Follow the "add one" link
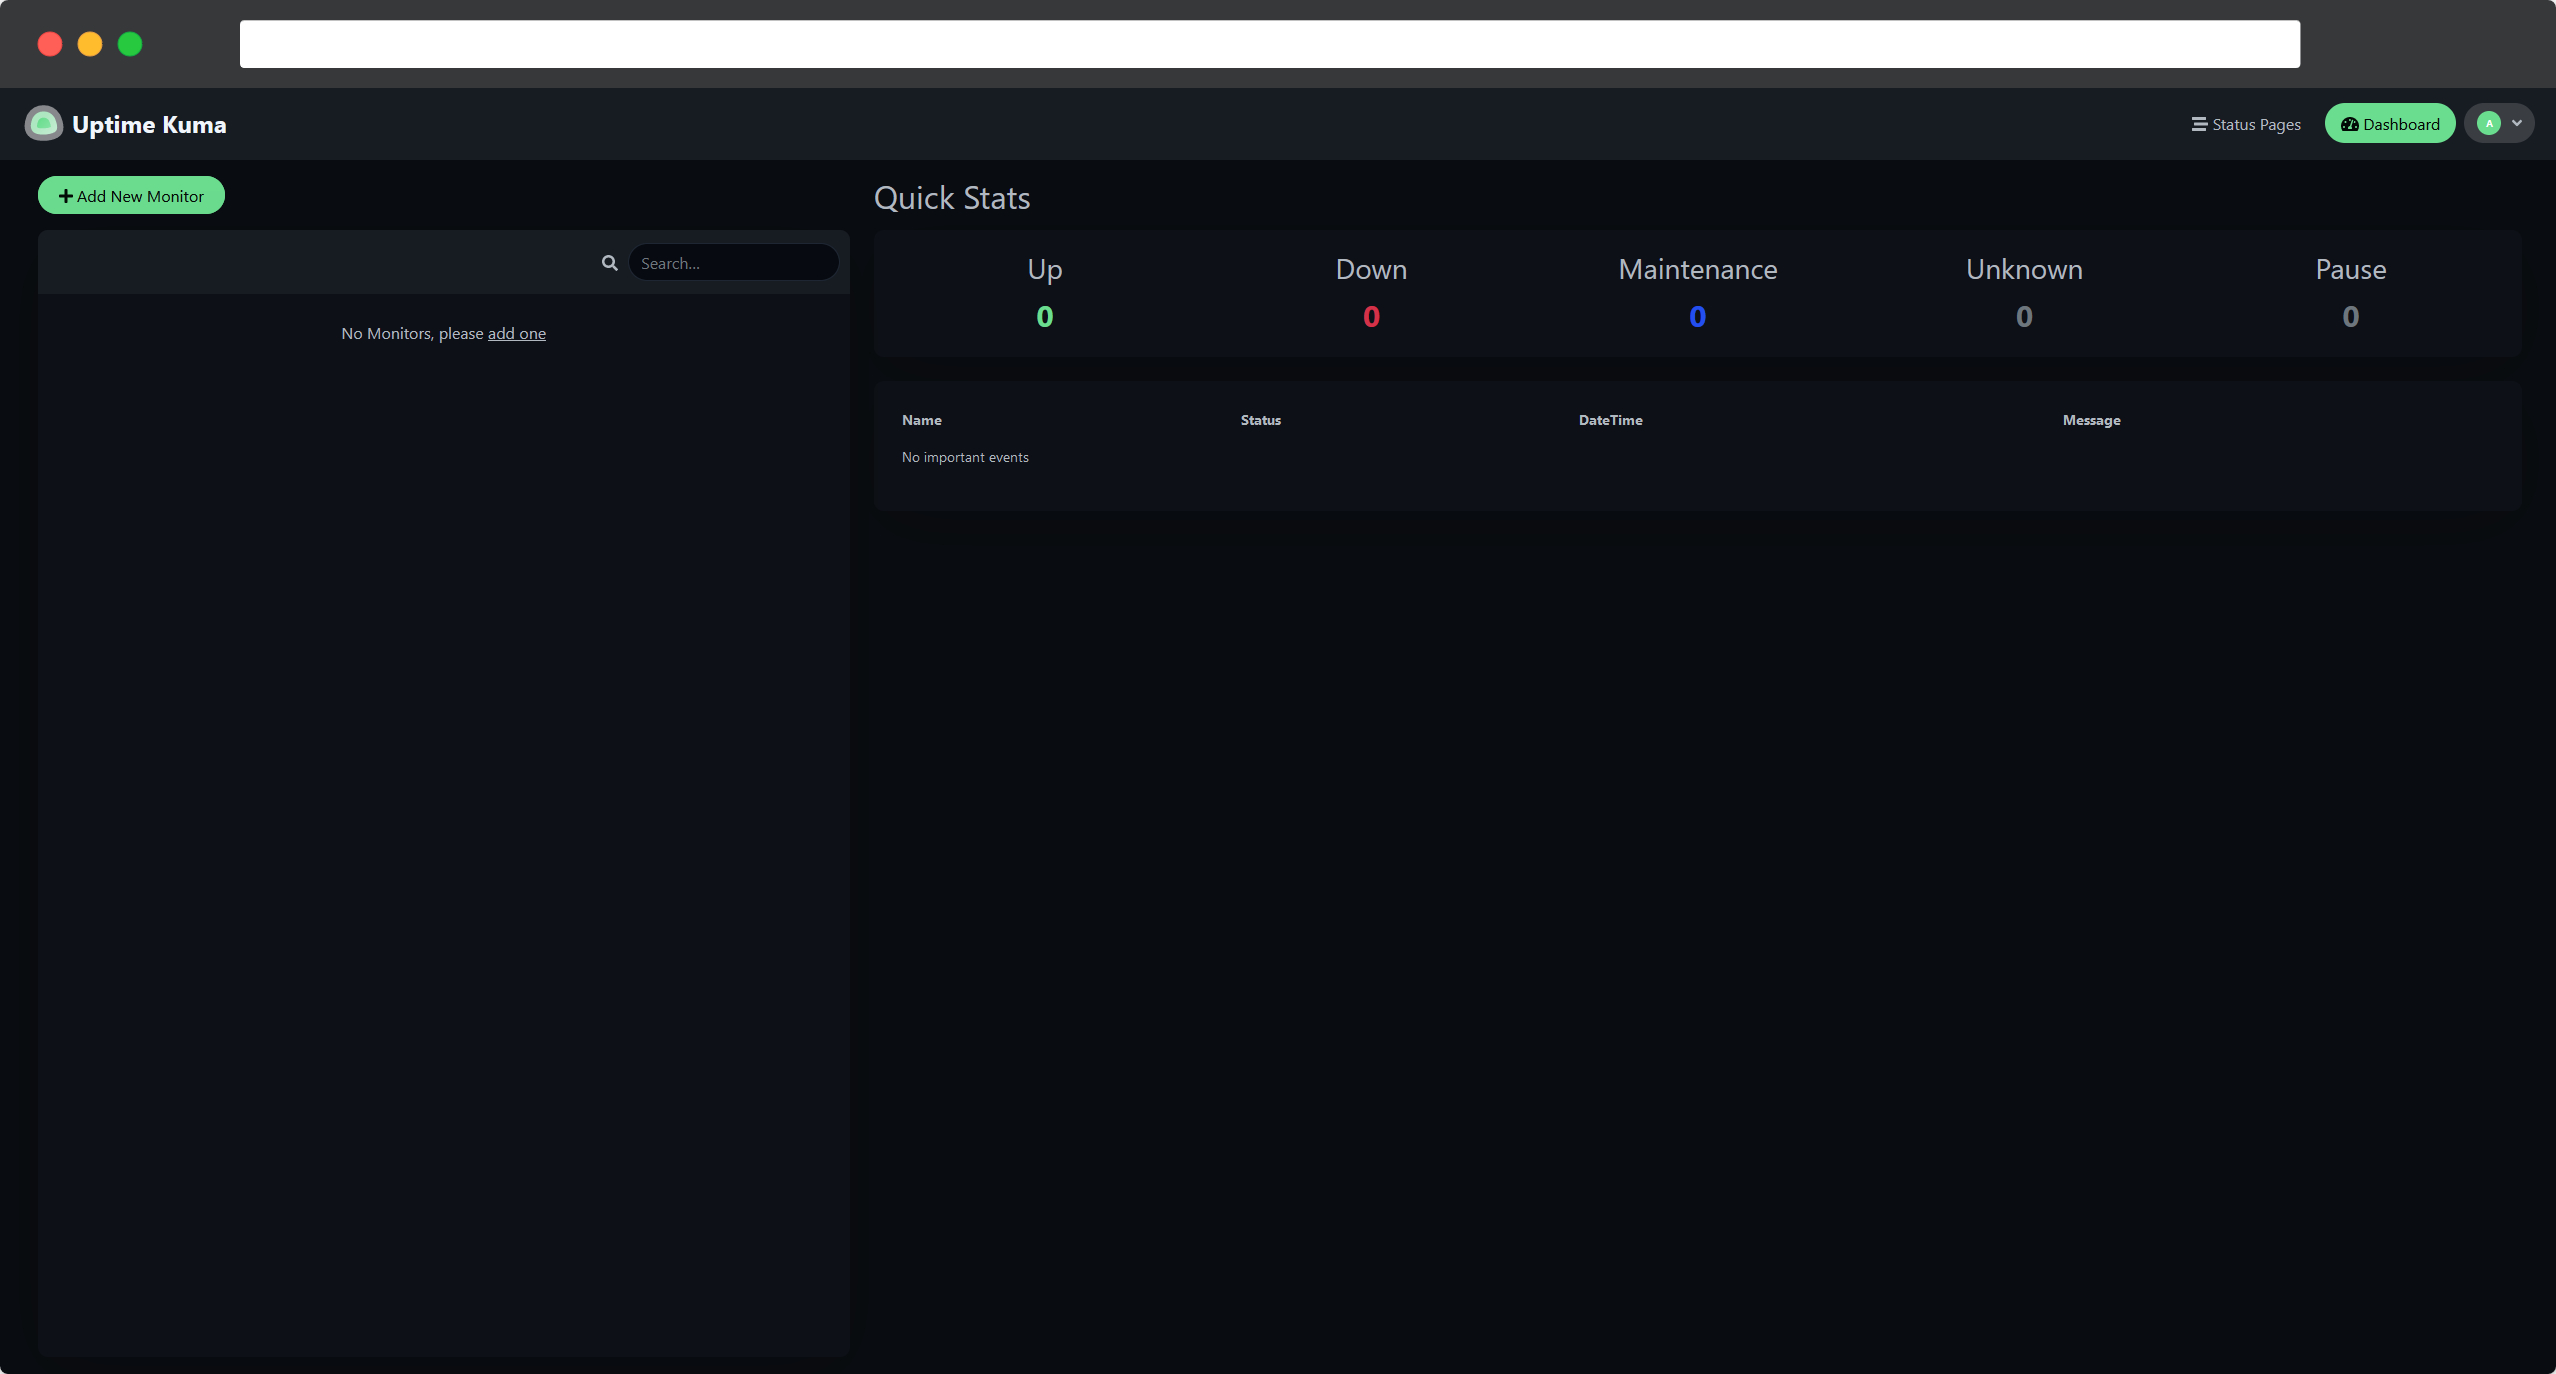Image resolution: width=2556 pixels, height=1374 pixels. coord(516,332)
